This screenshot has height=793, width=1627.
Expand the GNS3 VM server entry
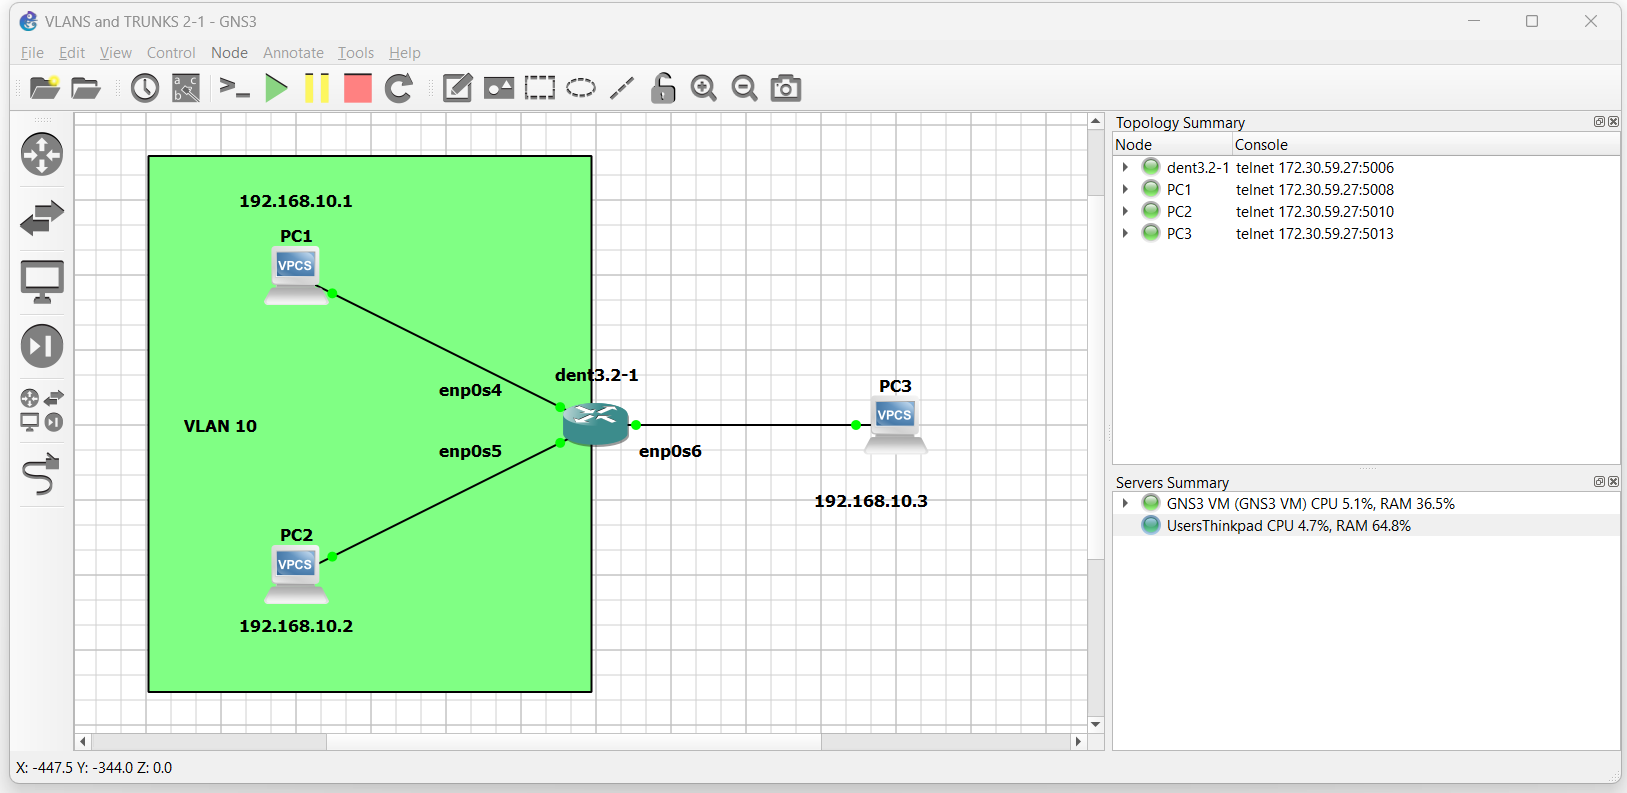1125,503
